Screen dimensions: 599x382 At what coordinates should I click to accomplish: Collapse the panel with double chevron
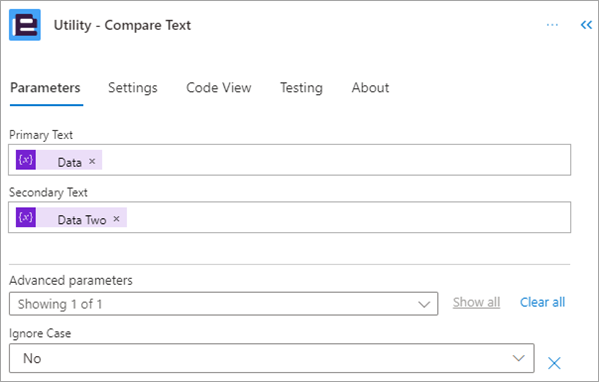coord(586,25)
